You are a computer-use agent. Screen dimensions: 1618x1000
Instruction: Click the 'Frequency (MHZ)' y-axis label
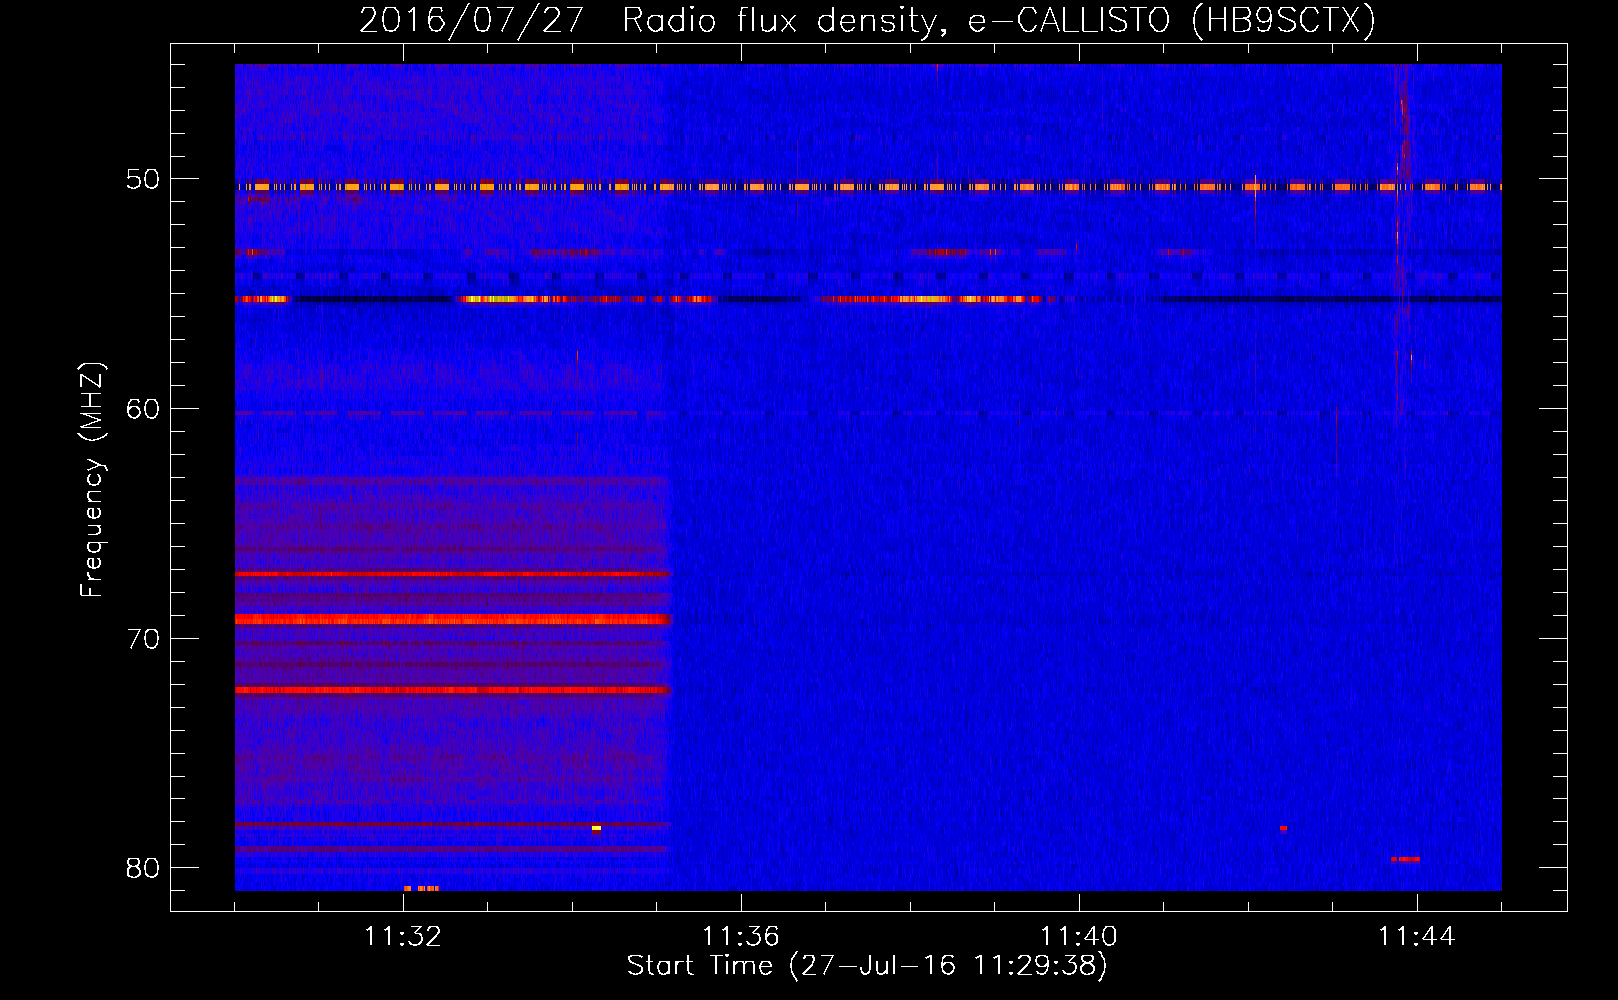[x=91, y=480]
